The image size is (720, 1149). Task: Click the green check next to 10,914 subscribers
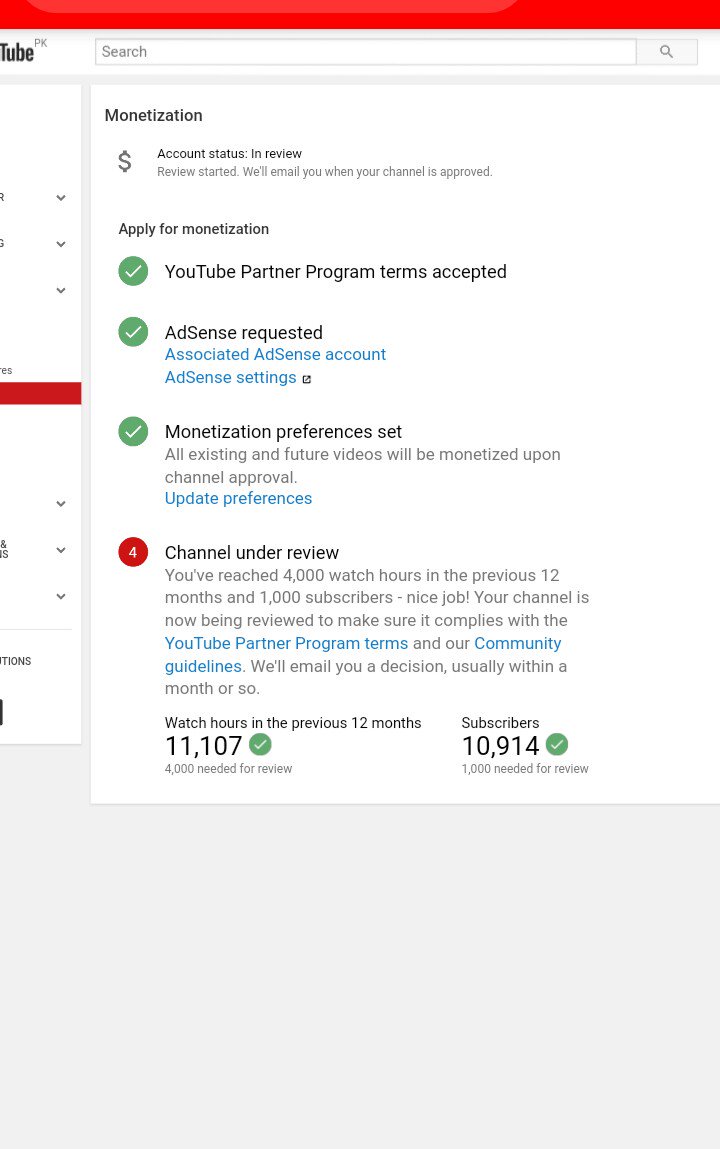[557, 745]
